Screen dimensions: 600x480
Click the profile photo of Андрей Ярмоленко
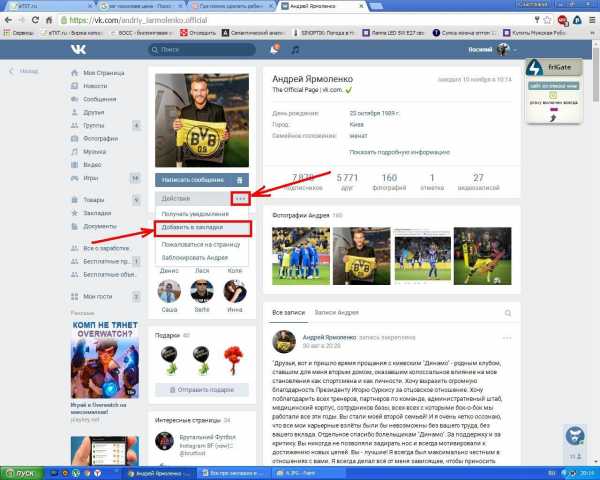(202, 120)
